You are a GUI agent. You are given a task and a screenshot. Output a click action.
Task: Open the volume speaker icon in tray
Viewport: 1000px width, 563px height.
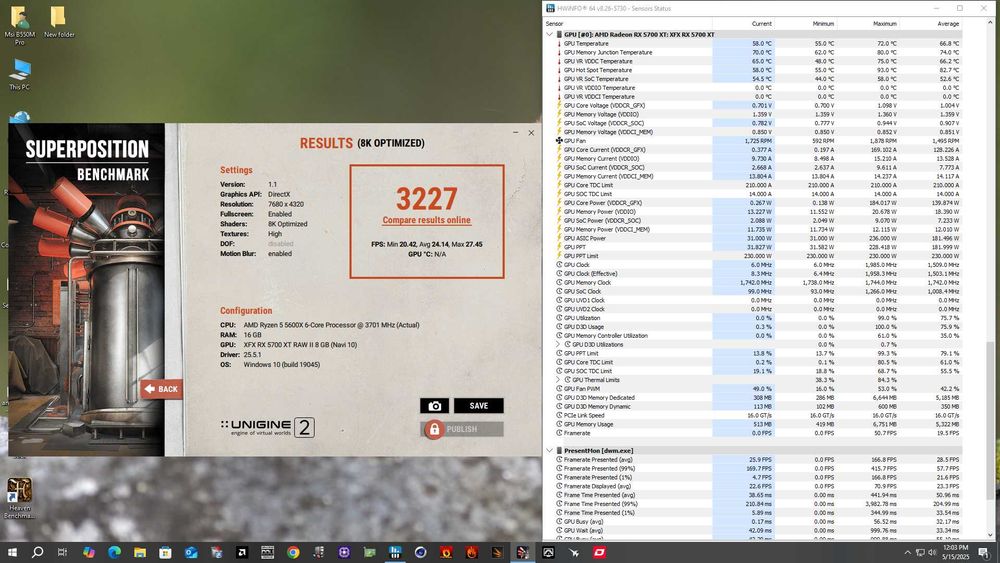coord(932,552)
